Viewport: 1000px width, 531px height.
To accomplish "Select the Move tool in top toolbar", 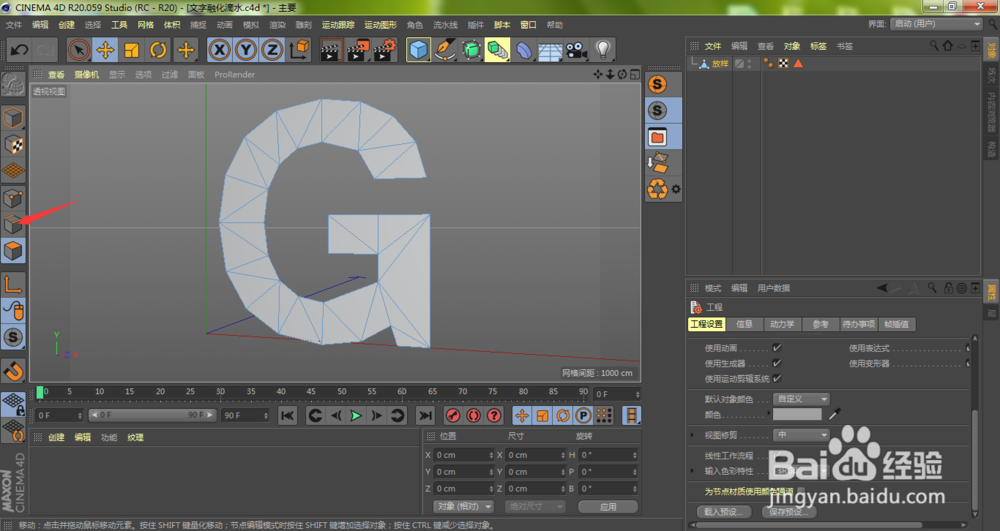I will [105, 49].
